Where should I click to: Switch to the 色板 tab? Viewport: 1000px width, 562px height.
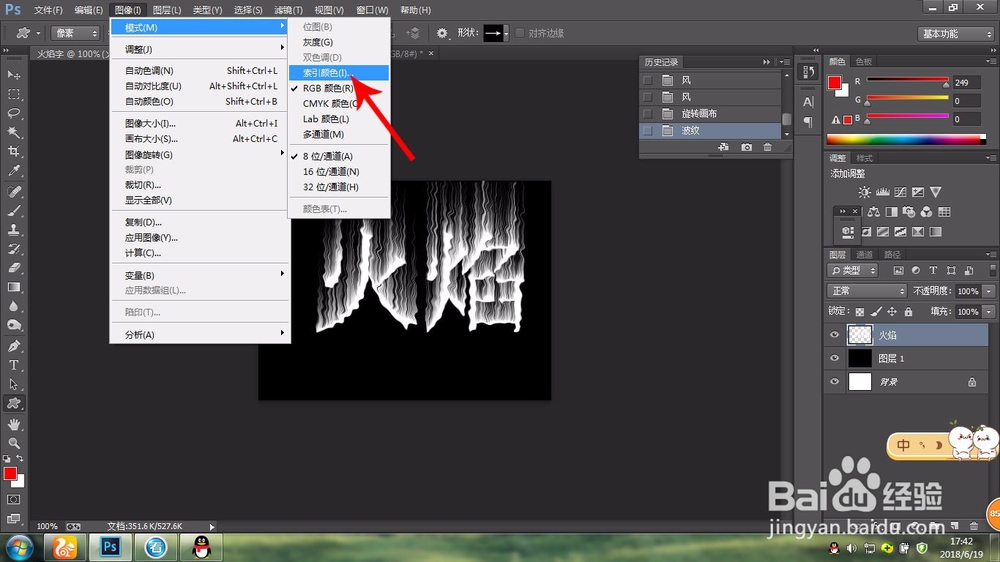(x=864, y=62)
